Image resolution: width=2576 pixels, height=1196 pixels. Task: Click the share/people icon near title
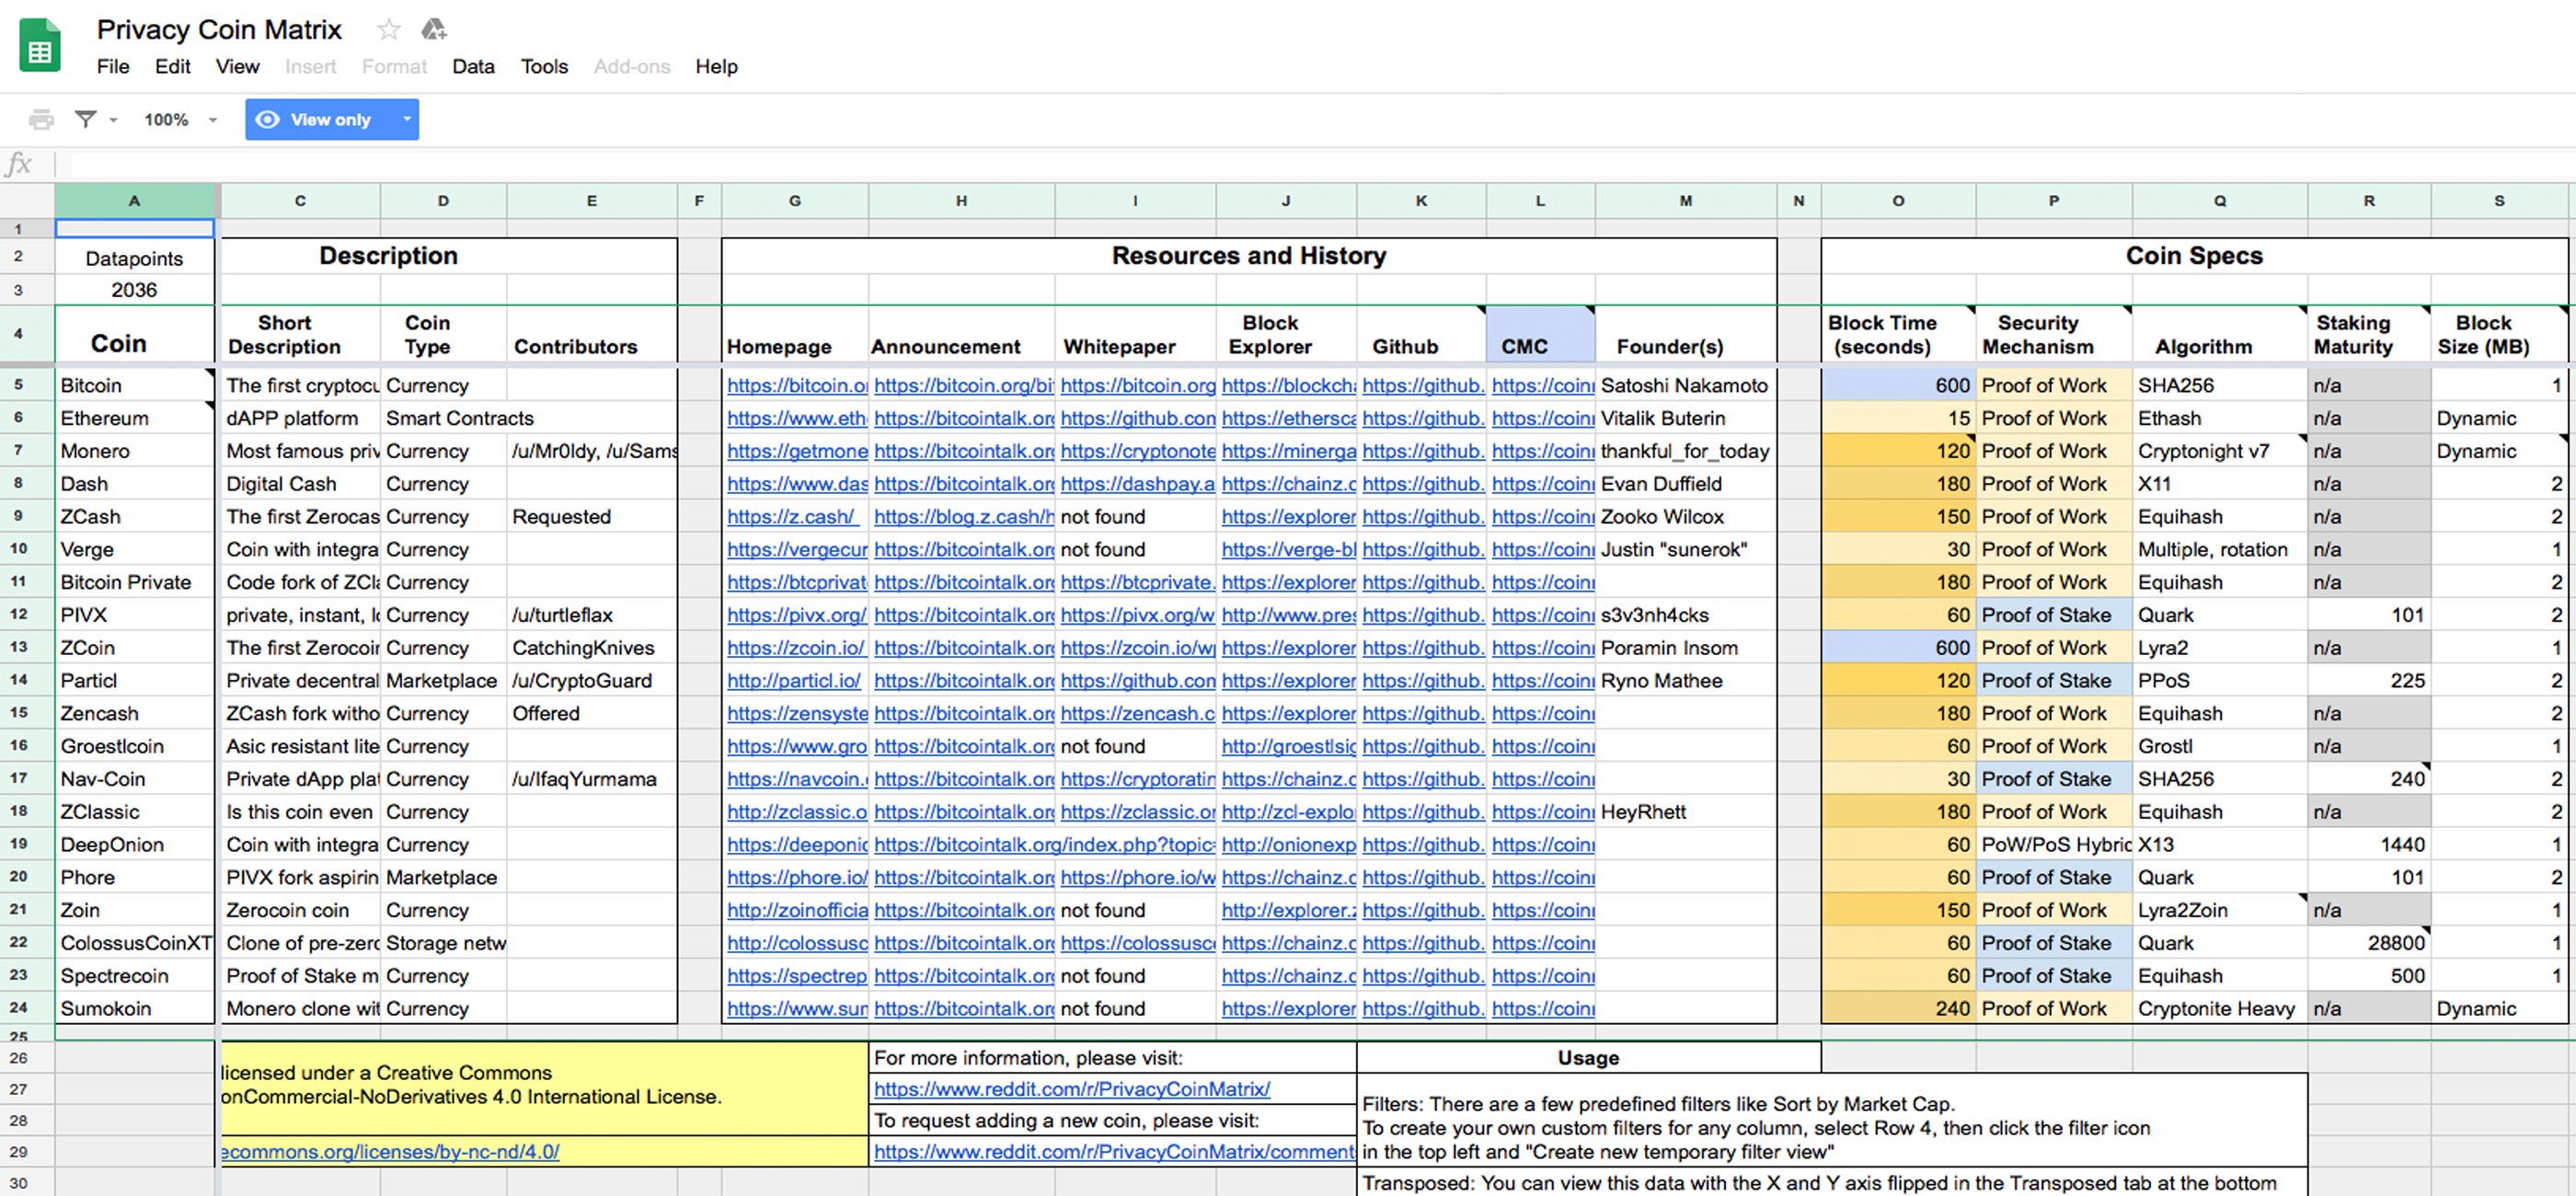click(x=433, y=29)
